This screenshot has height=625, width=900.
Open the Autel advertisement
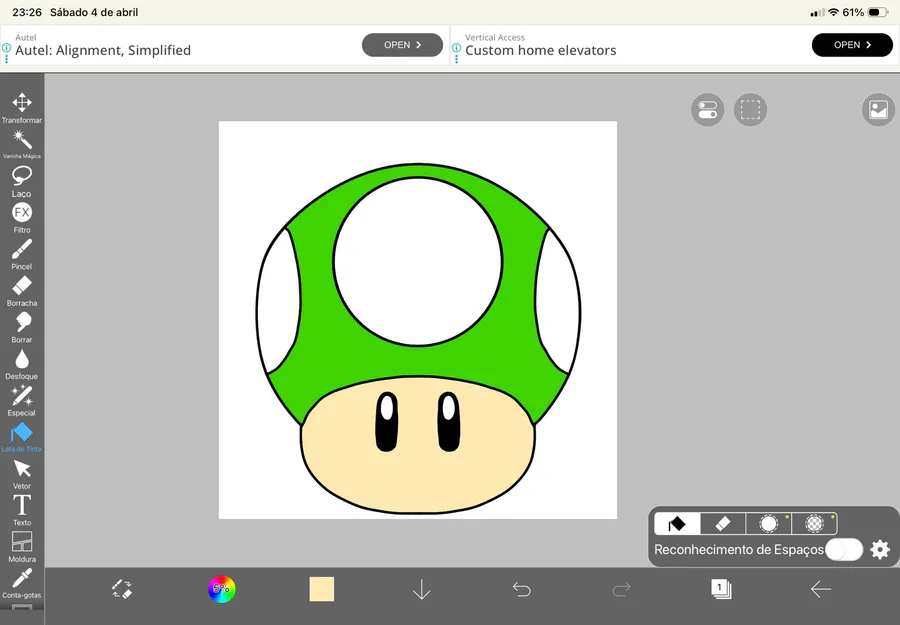[402, 45]
